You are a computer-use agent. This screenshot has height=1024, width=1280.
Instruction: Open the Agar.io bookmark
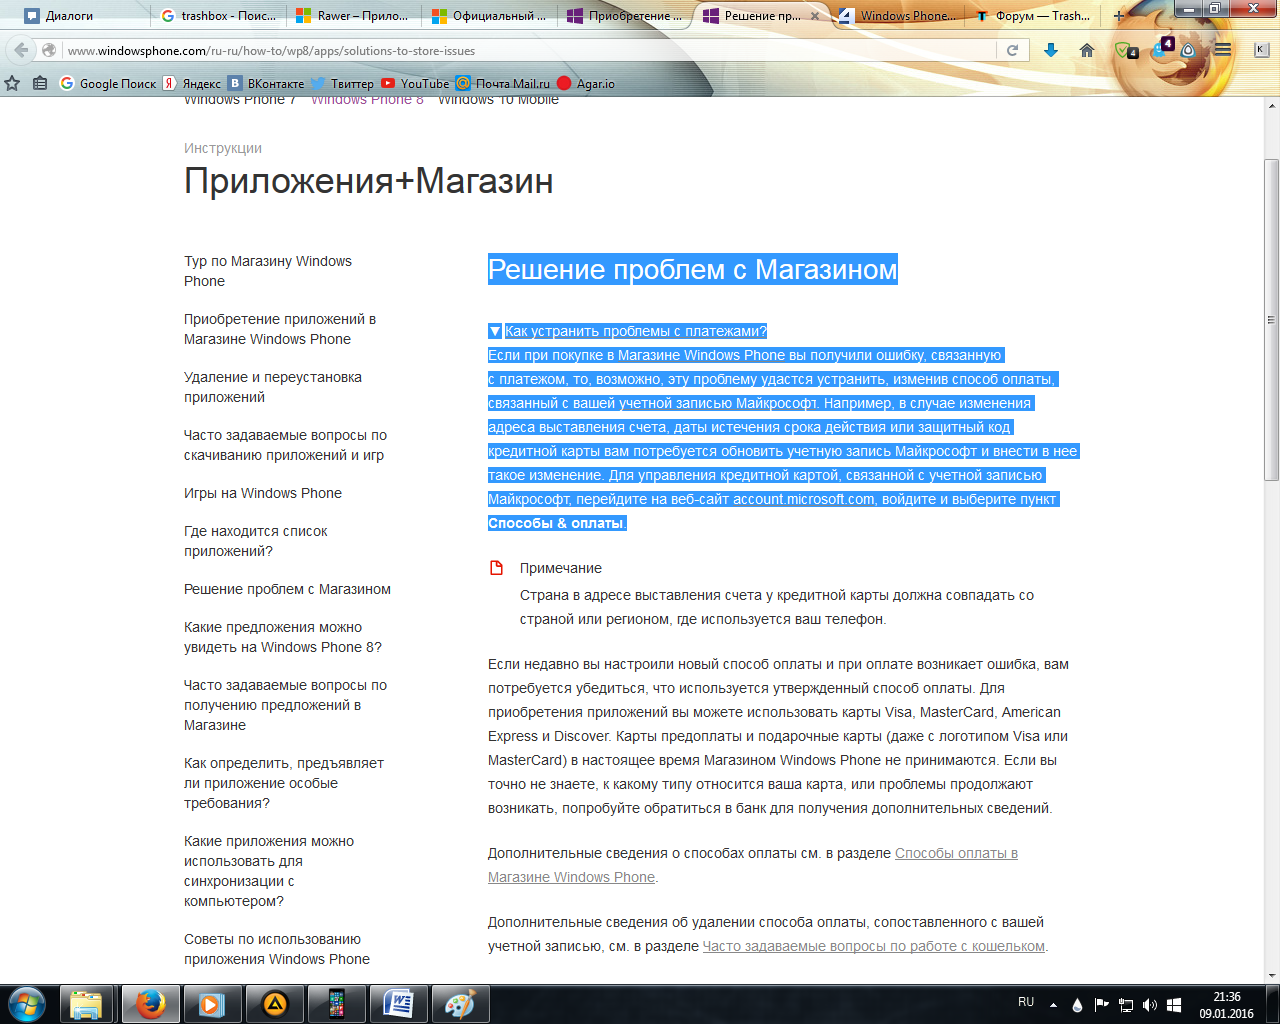[586, 83]
